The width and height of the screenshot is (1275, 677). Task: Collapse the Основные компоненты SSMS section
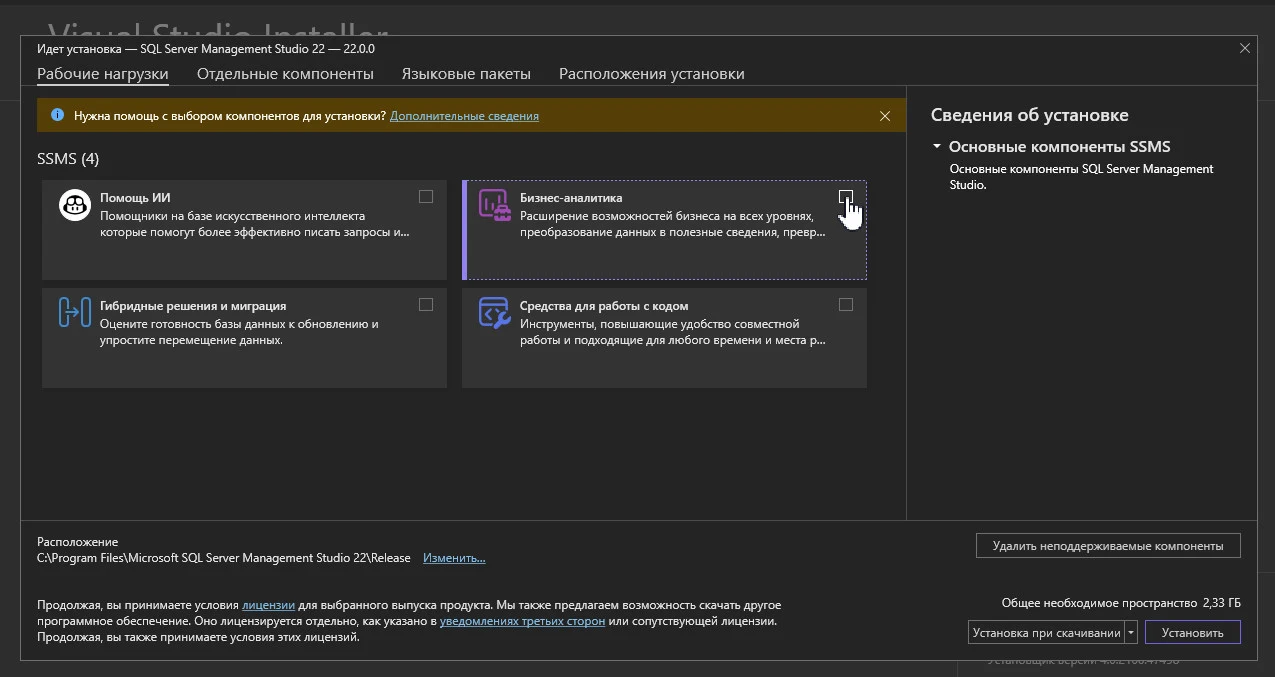(x=936, y=145)
